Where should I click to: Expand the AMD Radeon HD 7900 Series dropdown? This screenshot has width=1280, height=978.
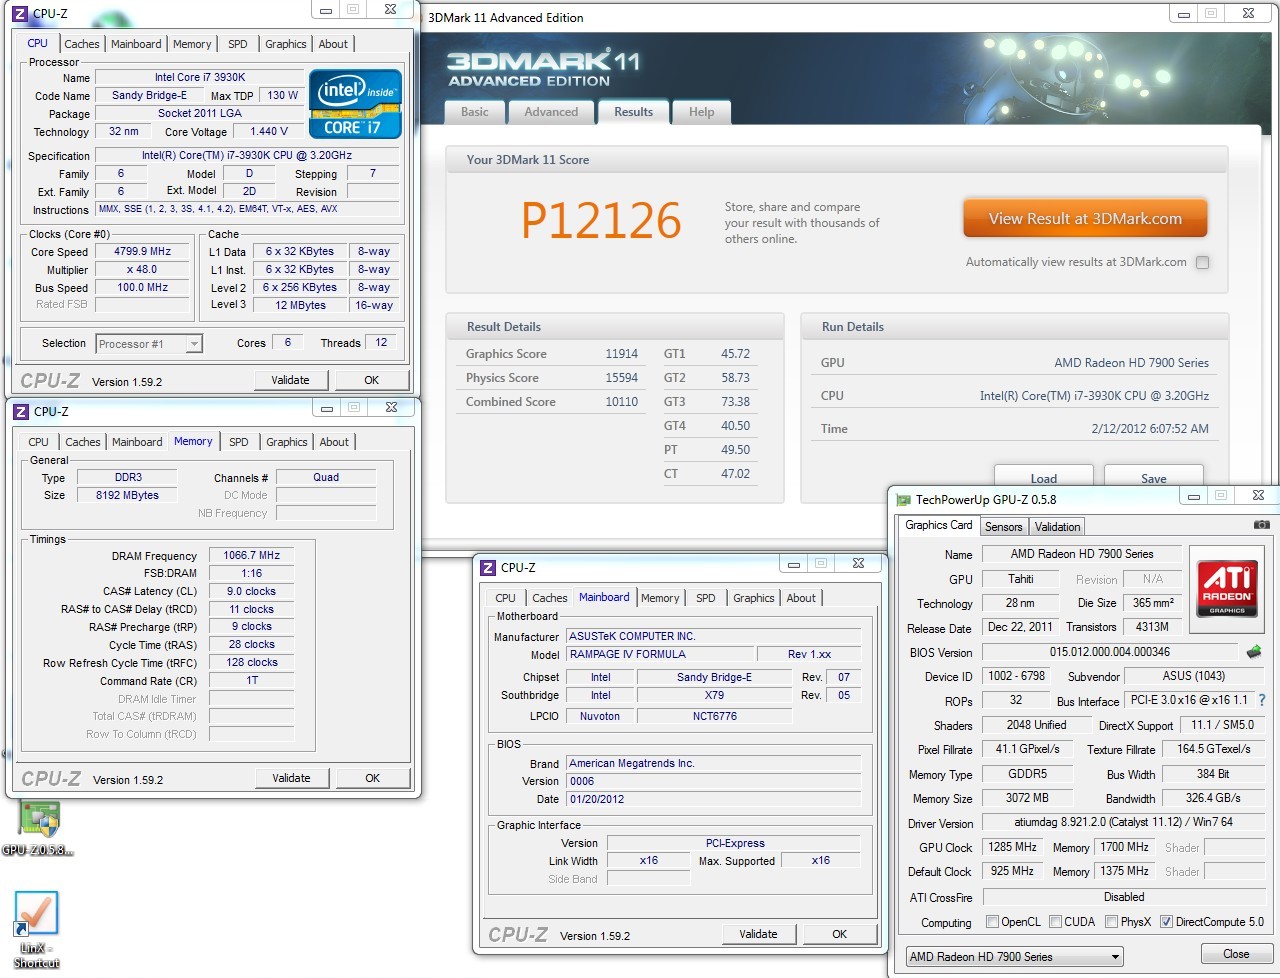pyautogui.click(x=1013, y=957)
